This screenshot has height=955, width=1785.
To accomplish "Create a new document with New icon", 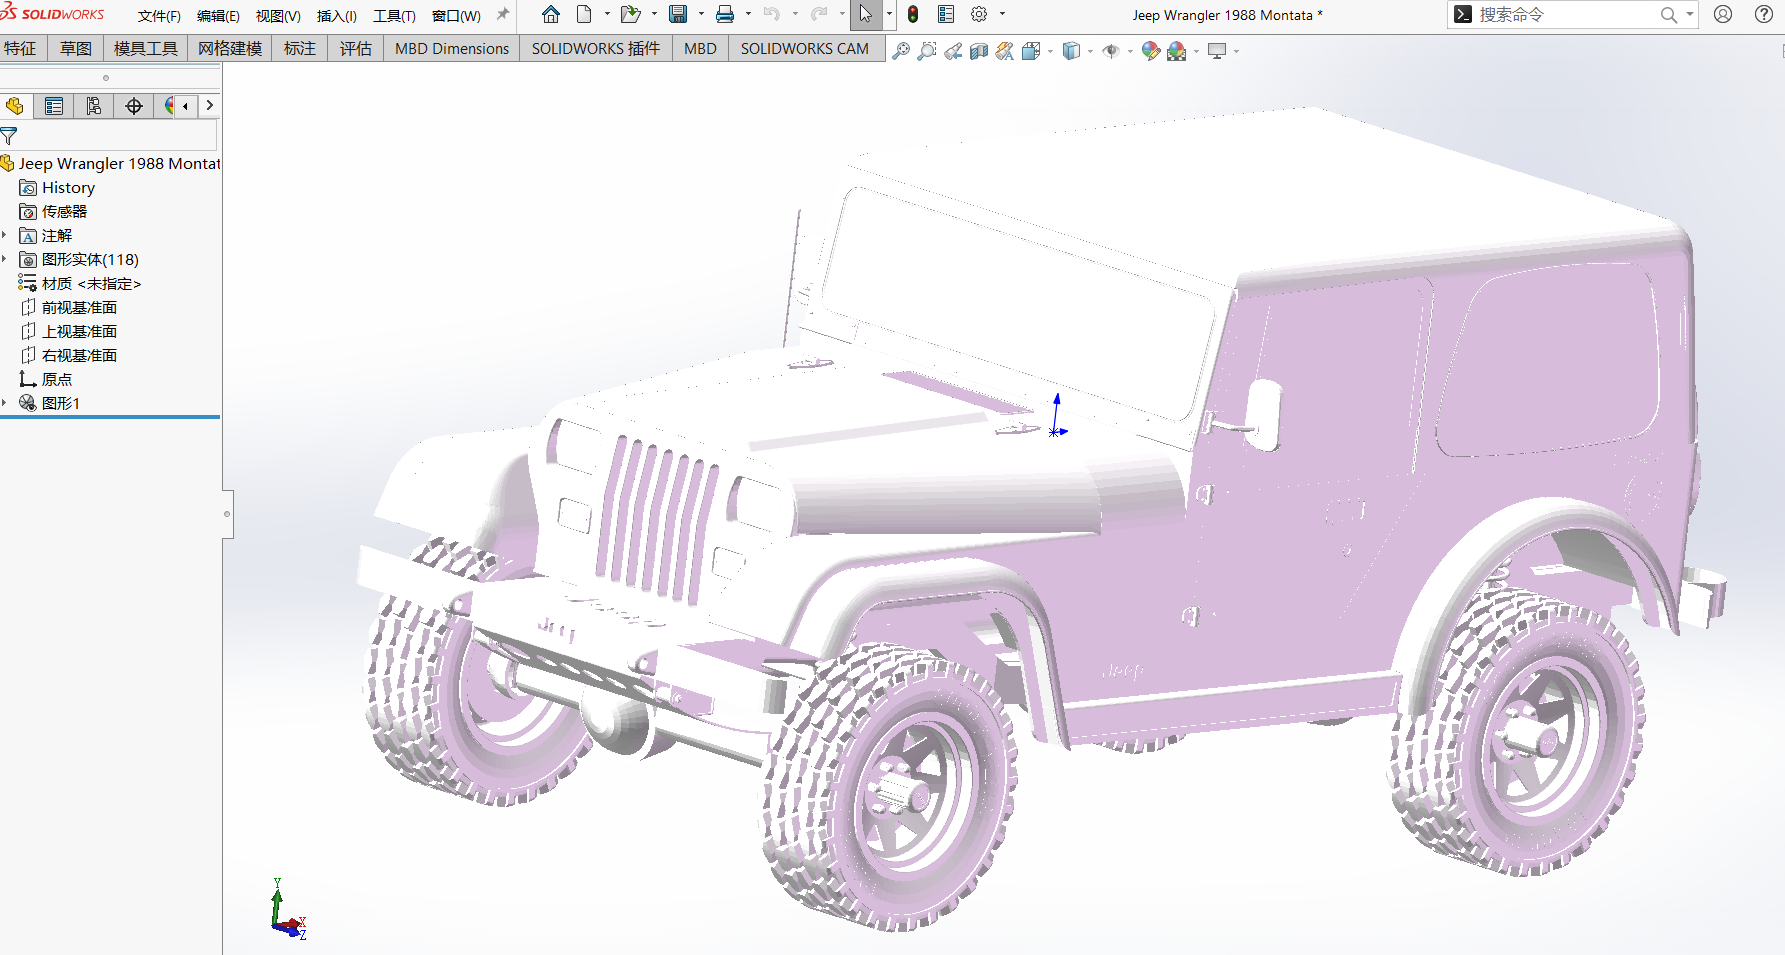I will coord(584,14).
